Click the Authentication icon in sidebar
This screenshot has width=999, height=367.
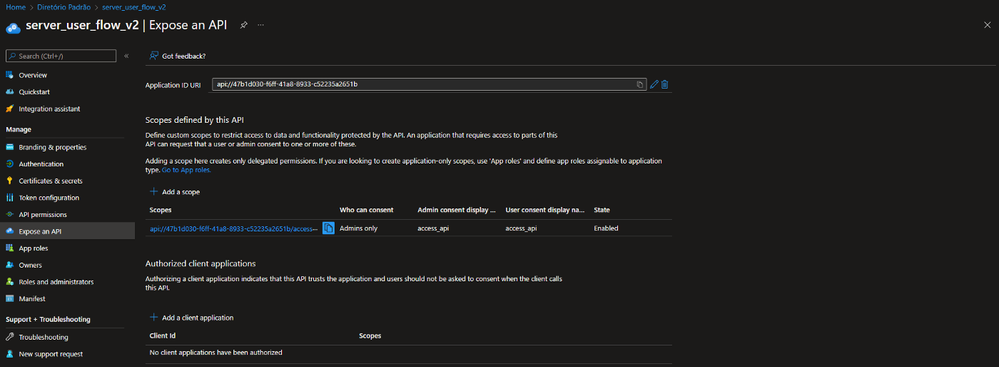pos(10,164)
